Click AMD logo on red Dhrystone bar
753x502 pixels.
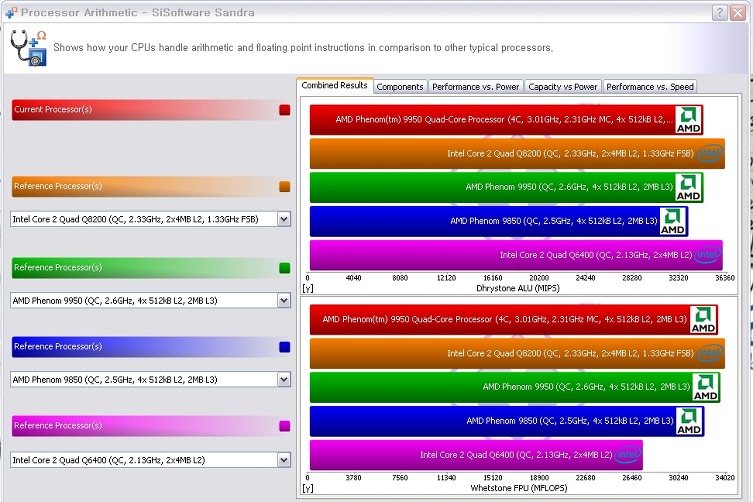pos(688,120)
